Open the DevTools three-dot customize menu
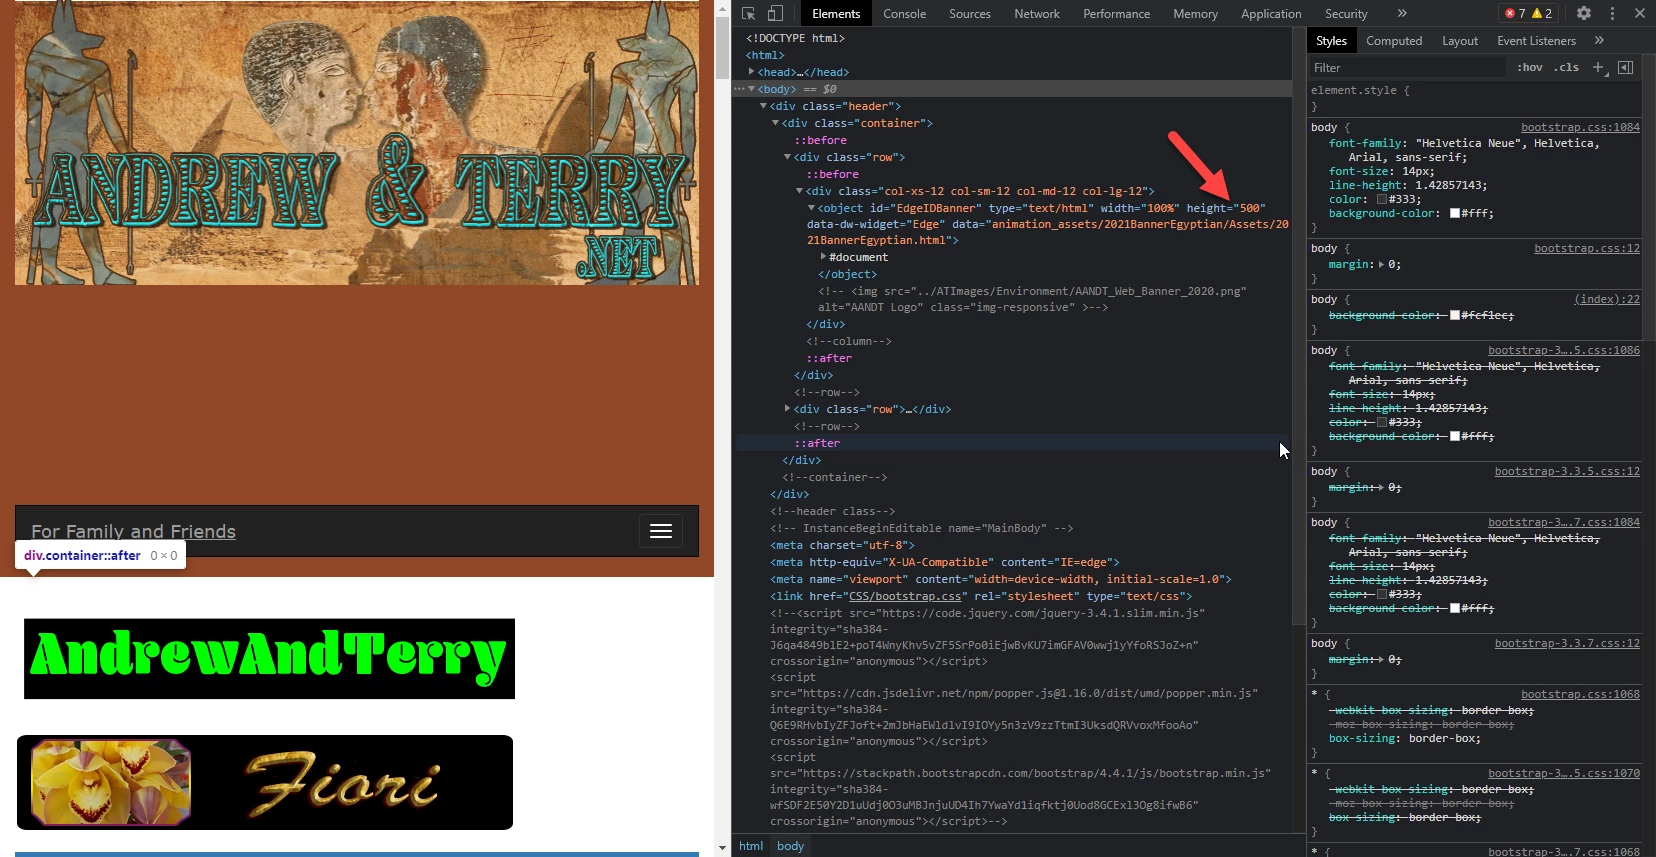The image size is (1656, 857). click(x=1612, y=13)
